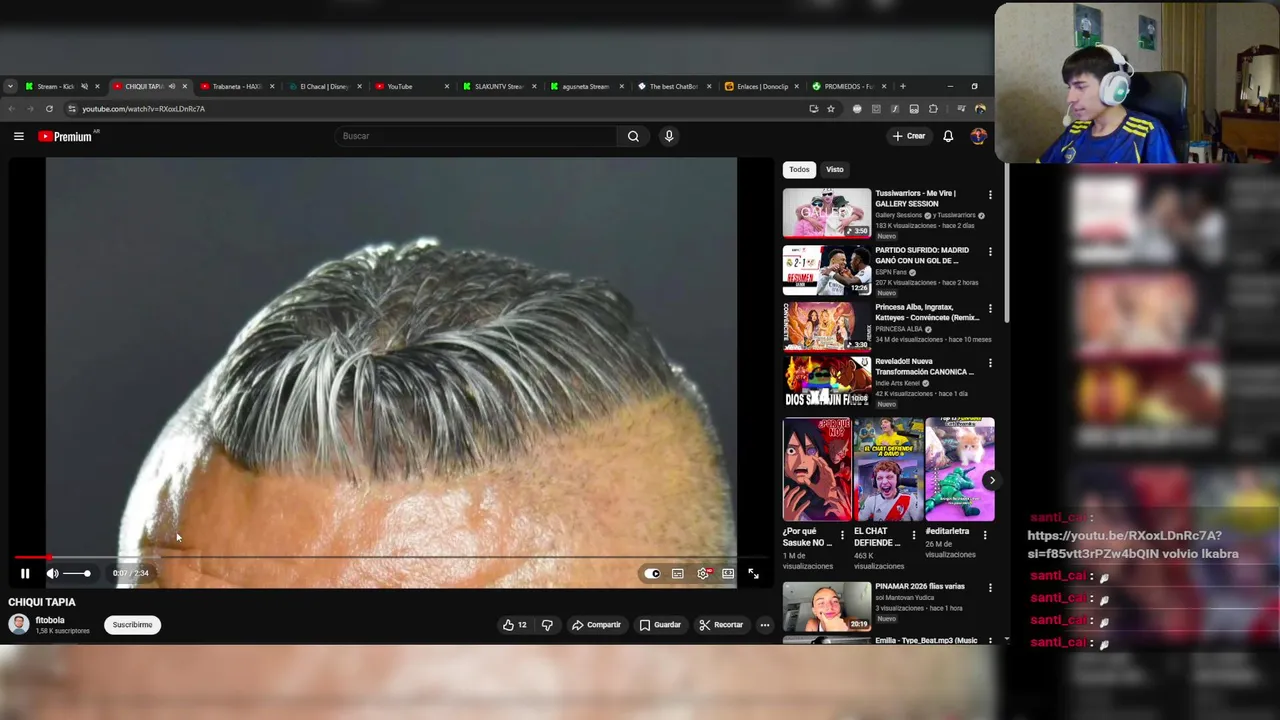Click the Recortar clip button

[721, 625]
